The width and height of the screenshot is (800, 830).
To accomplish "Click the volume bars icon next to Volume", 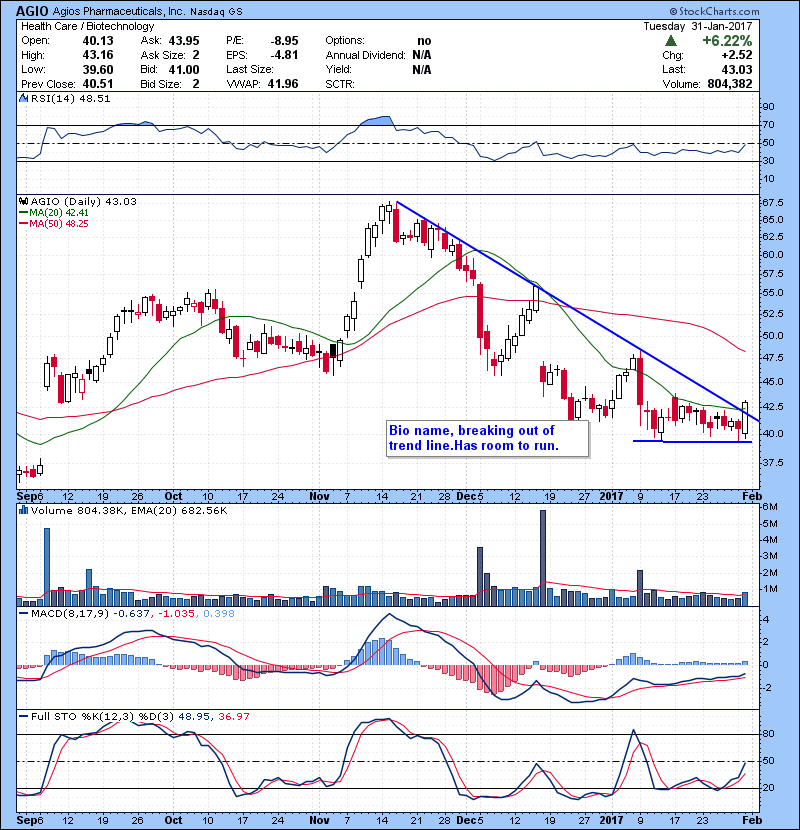I will point(23,510).
